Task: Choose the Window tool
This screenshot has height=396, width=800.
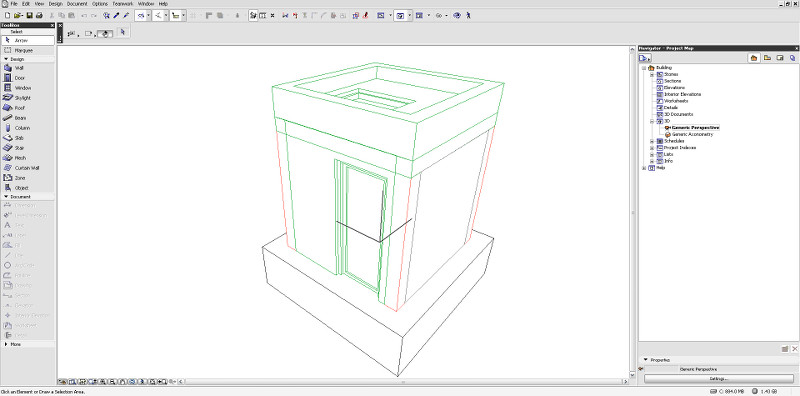Action: [28, 88]
